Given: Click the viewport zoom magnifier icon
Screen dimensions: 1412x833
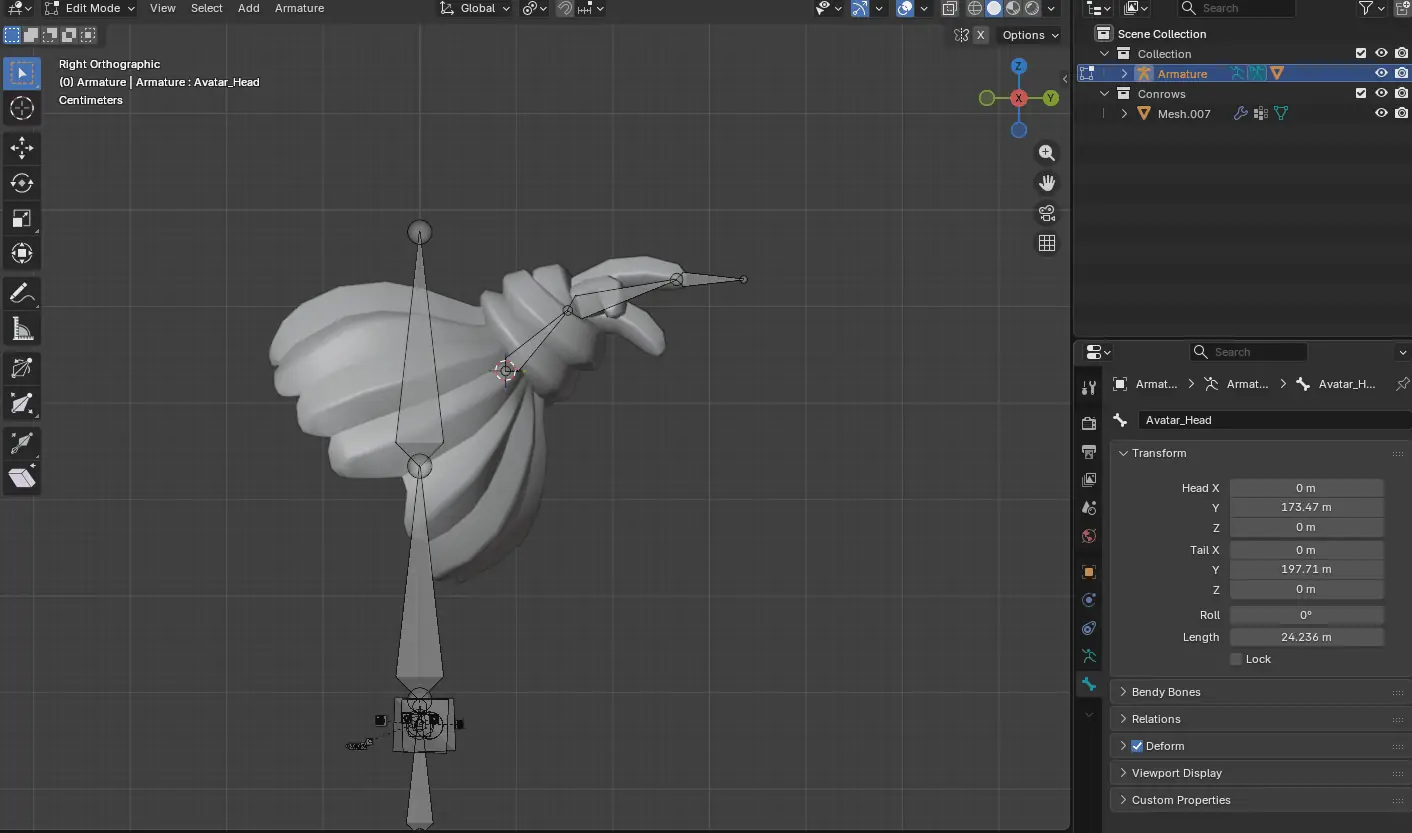Looking at the screenshot, I should 1047,153.
